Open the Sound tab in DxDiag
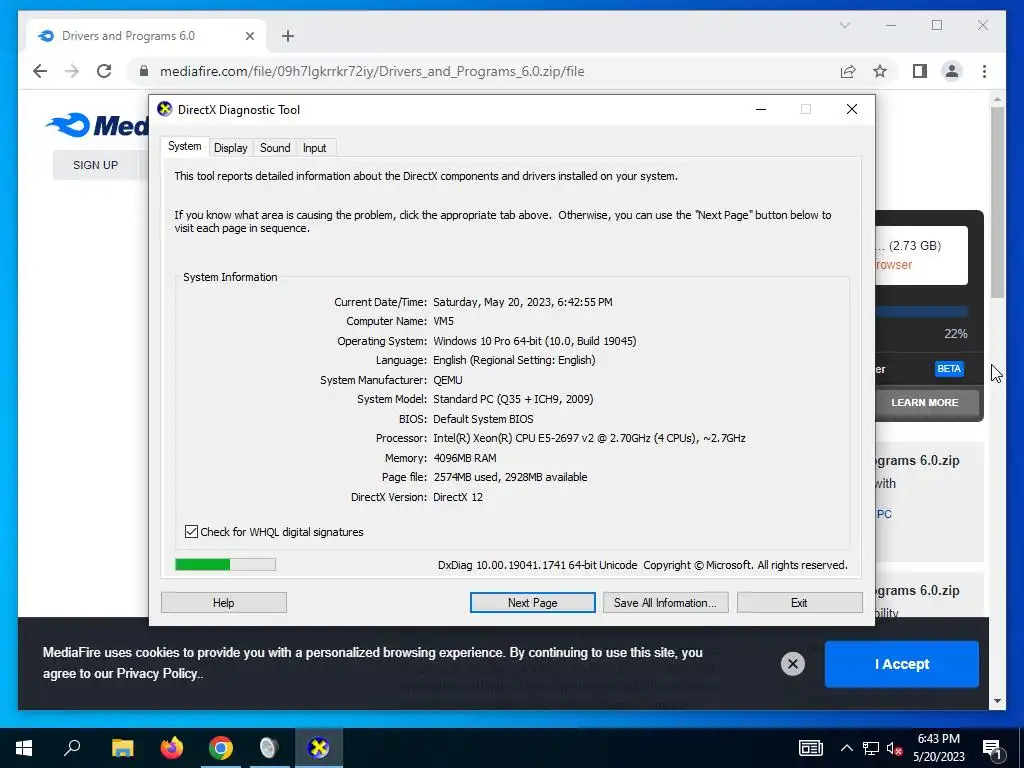 [275, 148]
